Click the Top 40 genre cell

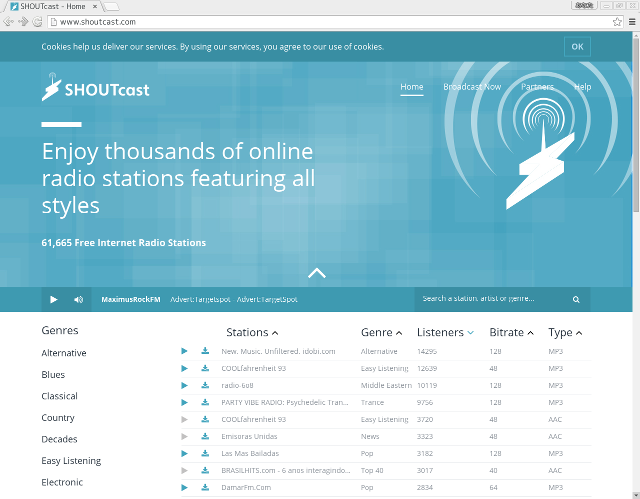pyautogui.click(x=372, y=471)
